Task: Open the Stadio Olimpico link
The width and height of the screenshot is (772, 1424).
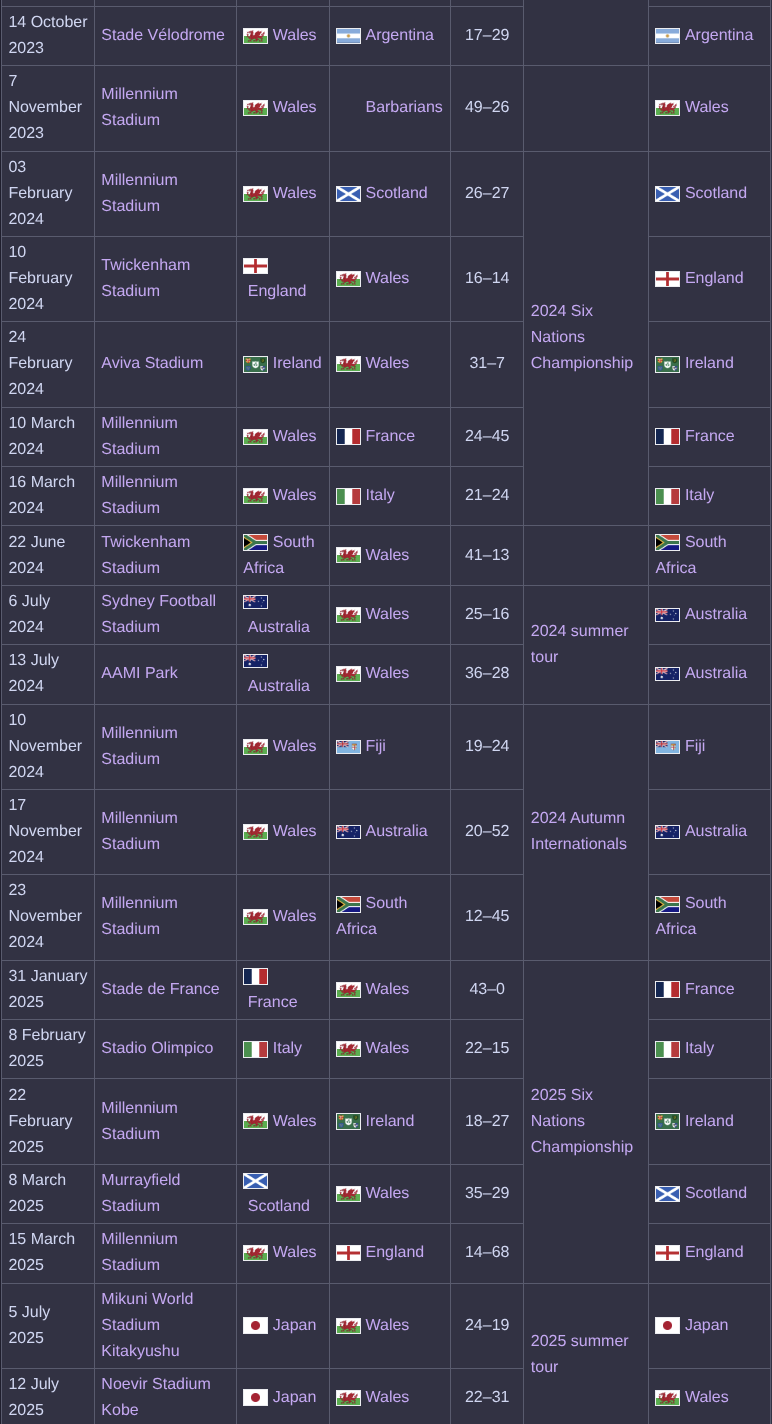Action: (157, 1048)
